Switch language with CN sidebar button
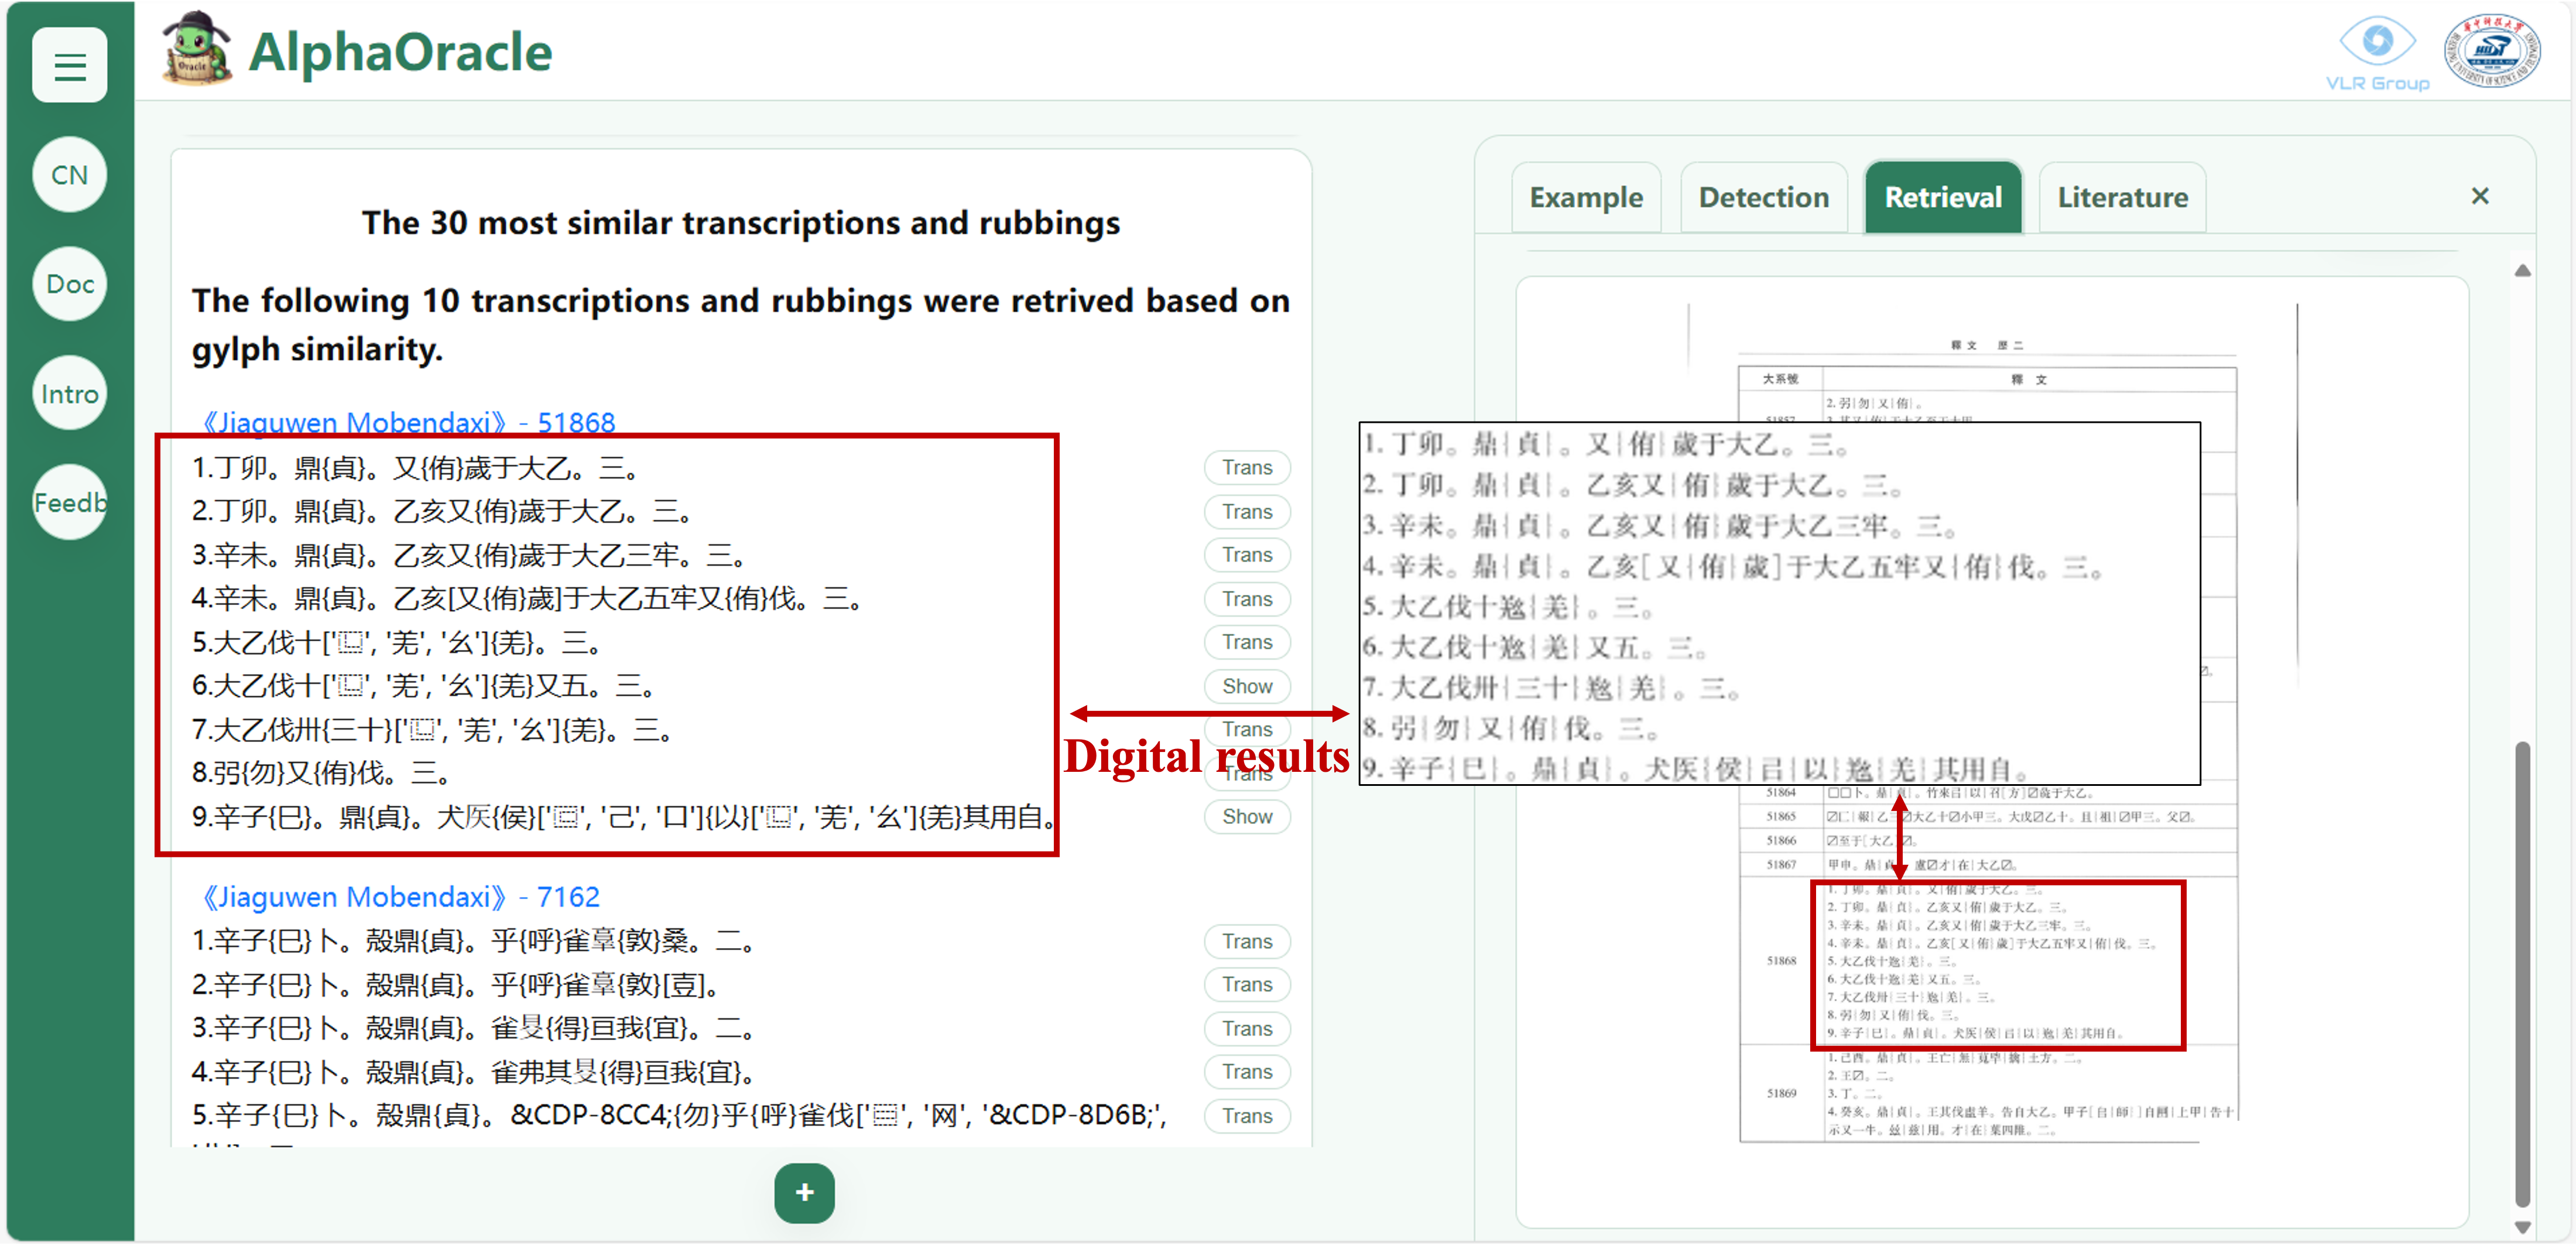Image resolution: width=2576 pixels, height=1245 pixels. click(69, 175)
